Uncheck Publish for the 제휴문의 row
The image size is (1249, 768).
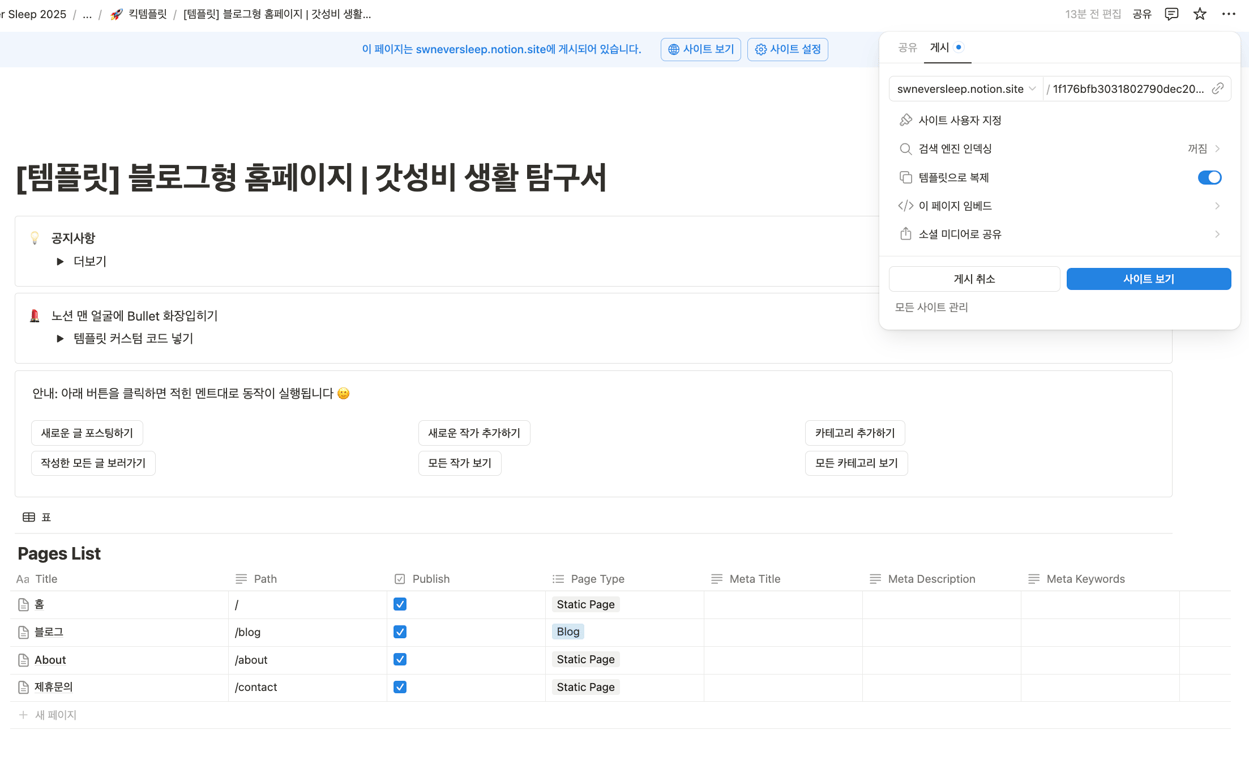click(400, 687)
